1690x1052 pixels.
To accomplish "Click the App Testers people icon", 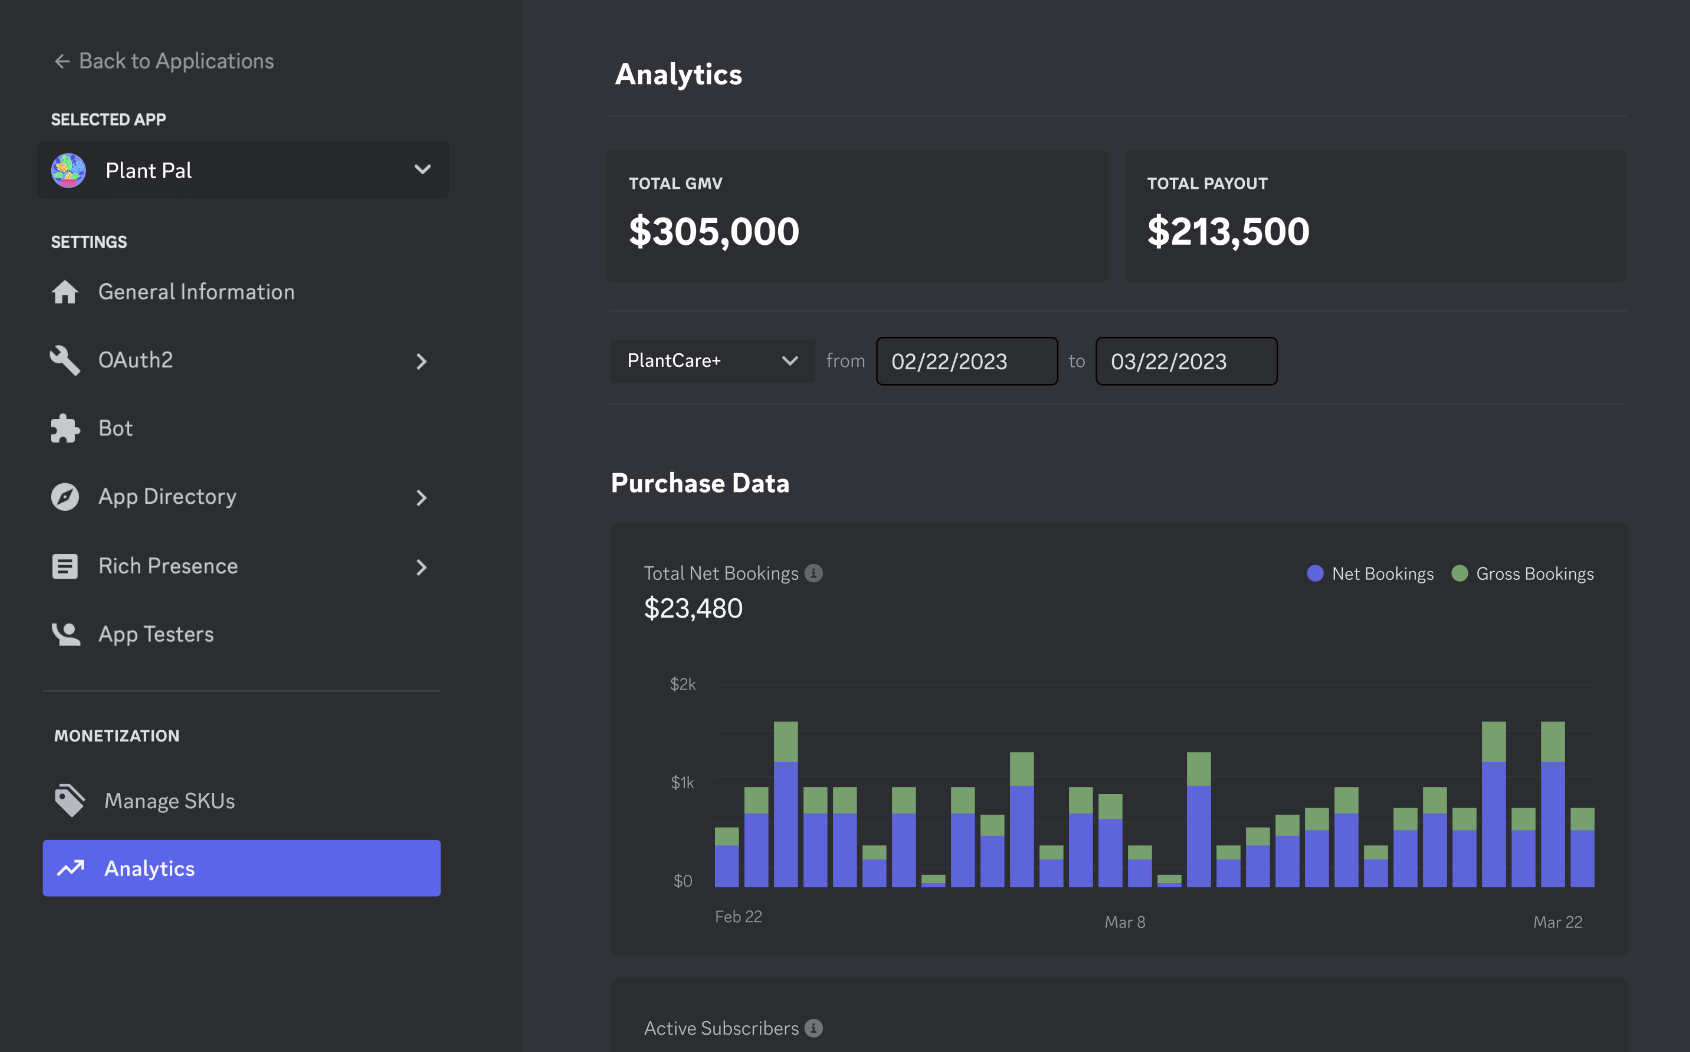I will tap(65, 635).
